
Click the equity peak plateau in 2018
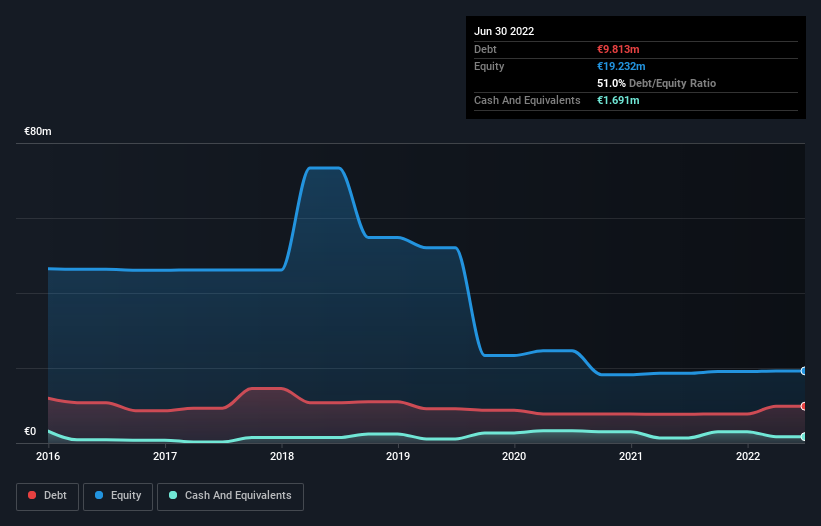point(325,168)
